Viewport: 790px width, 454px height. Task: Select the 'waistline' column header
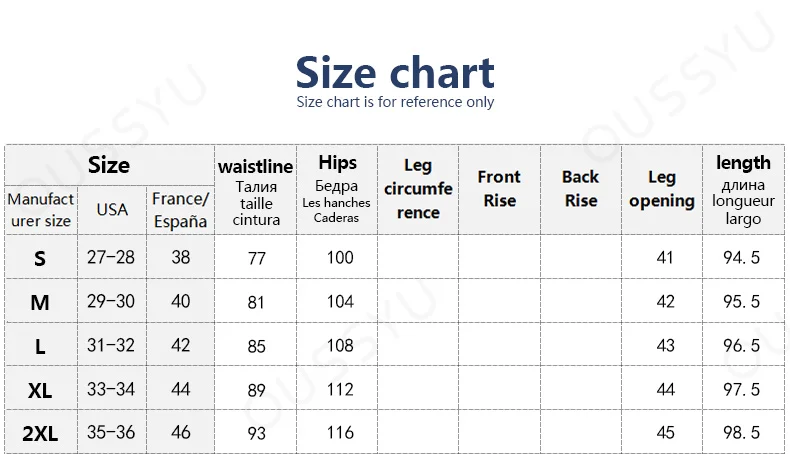pos(256,190)
